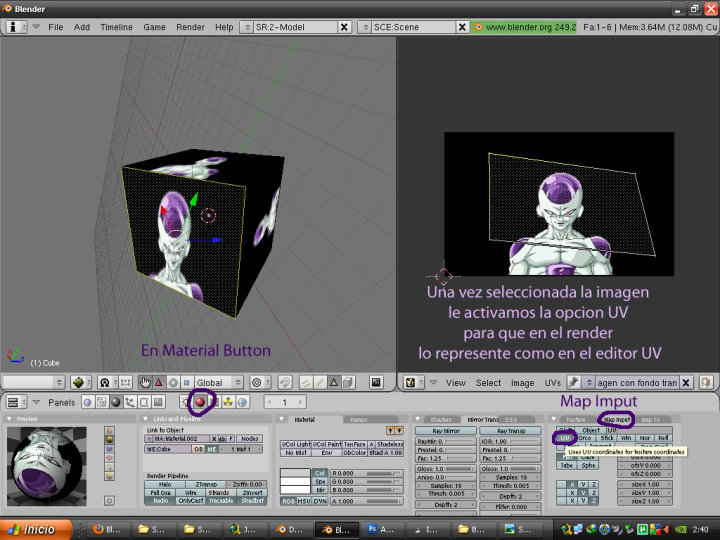Select vertex select mode icon
720x540 pixels.
pos(306,382)
